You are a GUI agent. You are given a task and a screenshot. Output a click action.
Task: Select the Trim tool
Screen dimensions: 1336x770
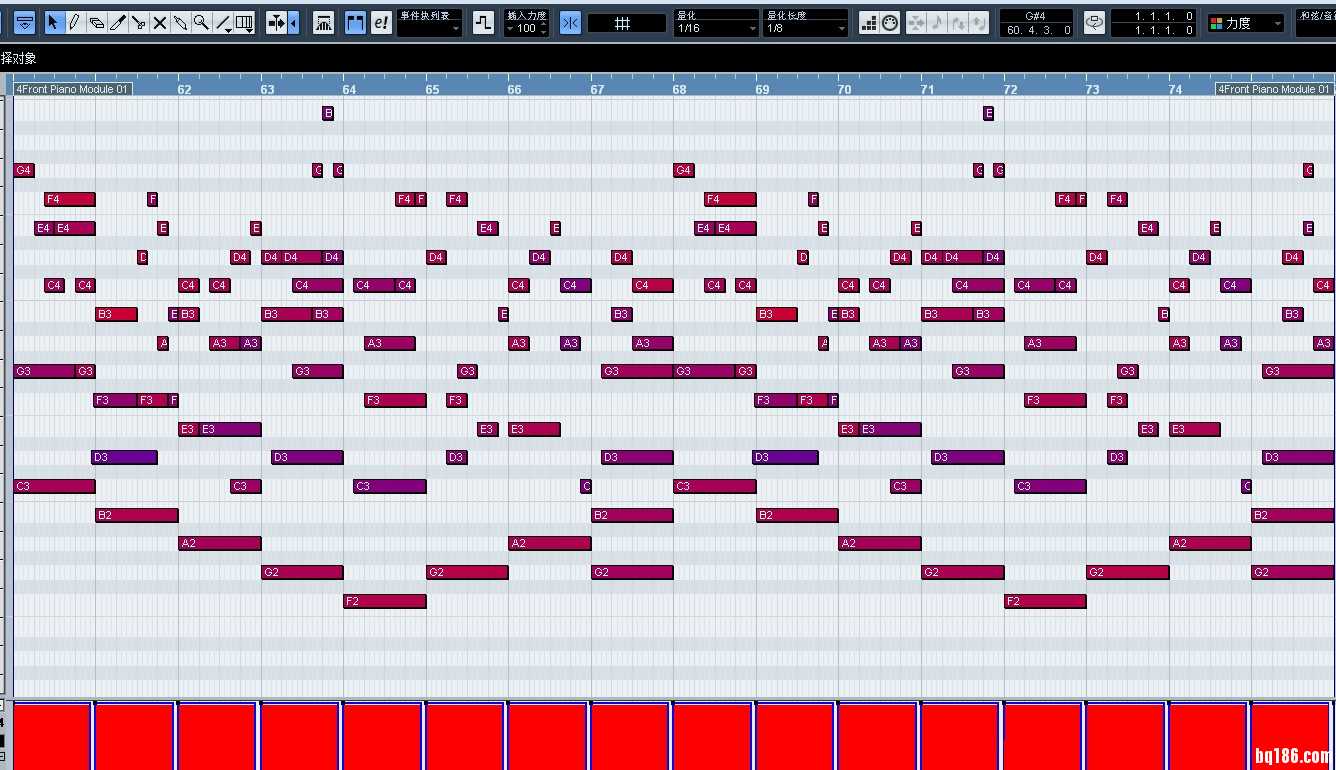click(117, 22)
